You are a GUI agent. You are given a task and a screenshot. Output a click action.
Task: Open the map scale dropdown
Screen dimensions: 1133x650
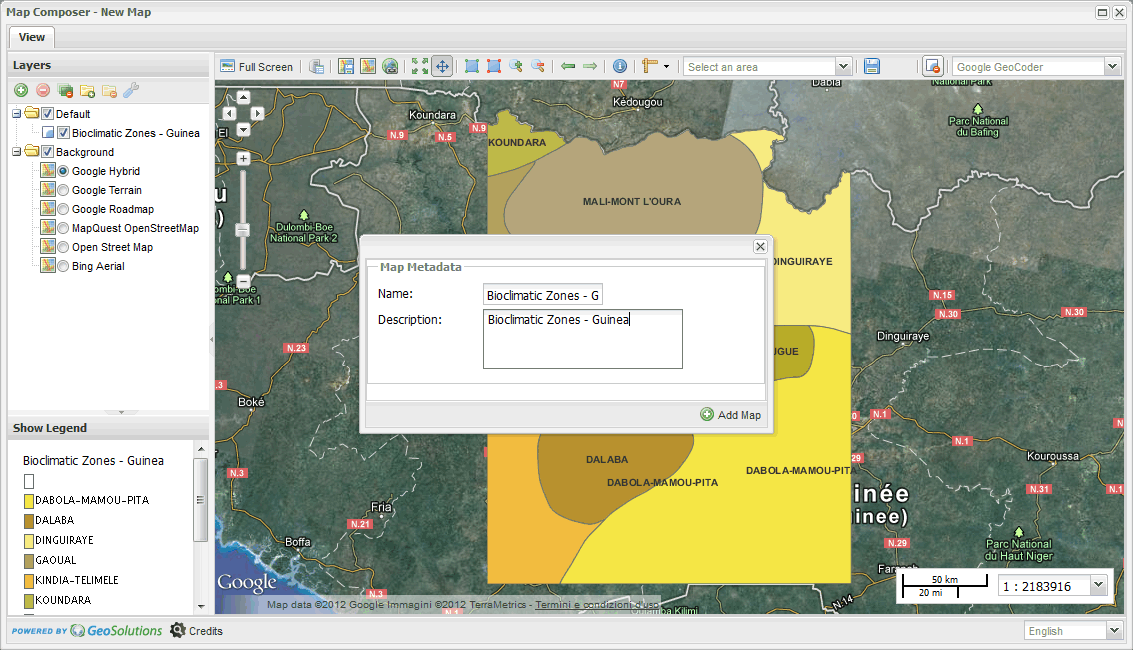click(x=1099, y=586)
